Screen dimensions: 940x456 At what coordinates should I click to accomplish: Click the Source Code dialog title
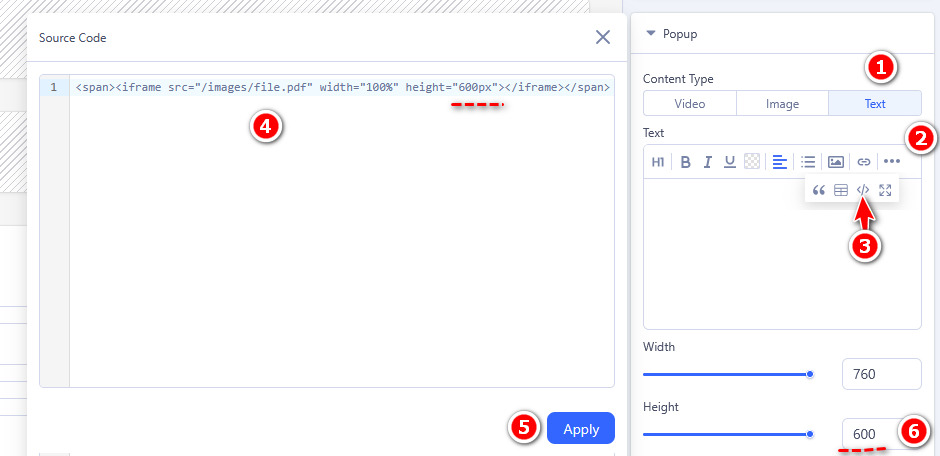tap(73, 38)
